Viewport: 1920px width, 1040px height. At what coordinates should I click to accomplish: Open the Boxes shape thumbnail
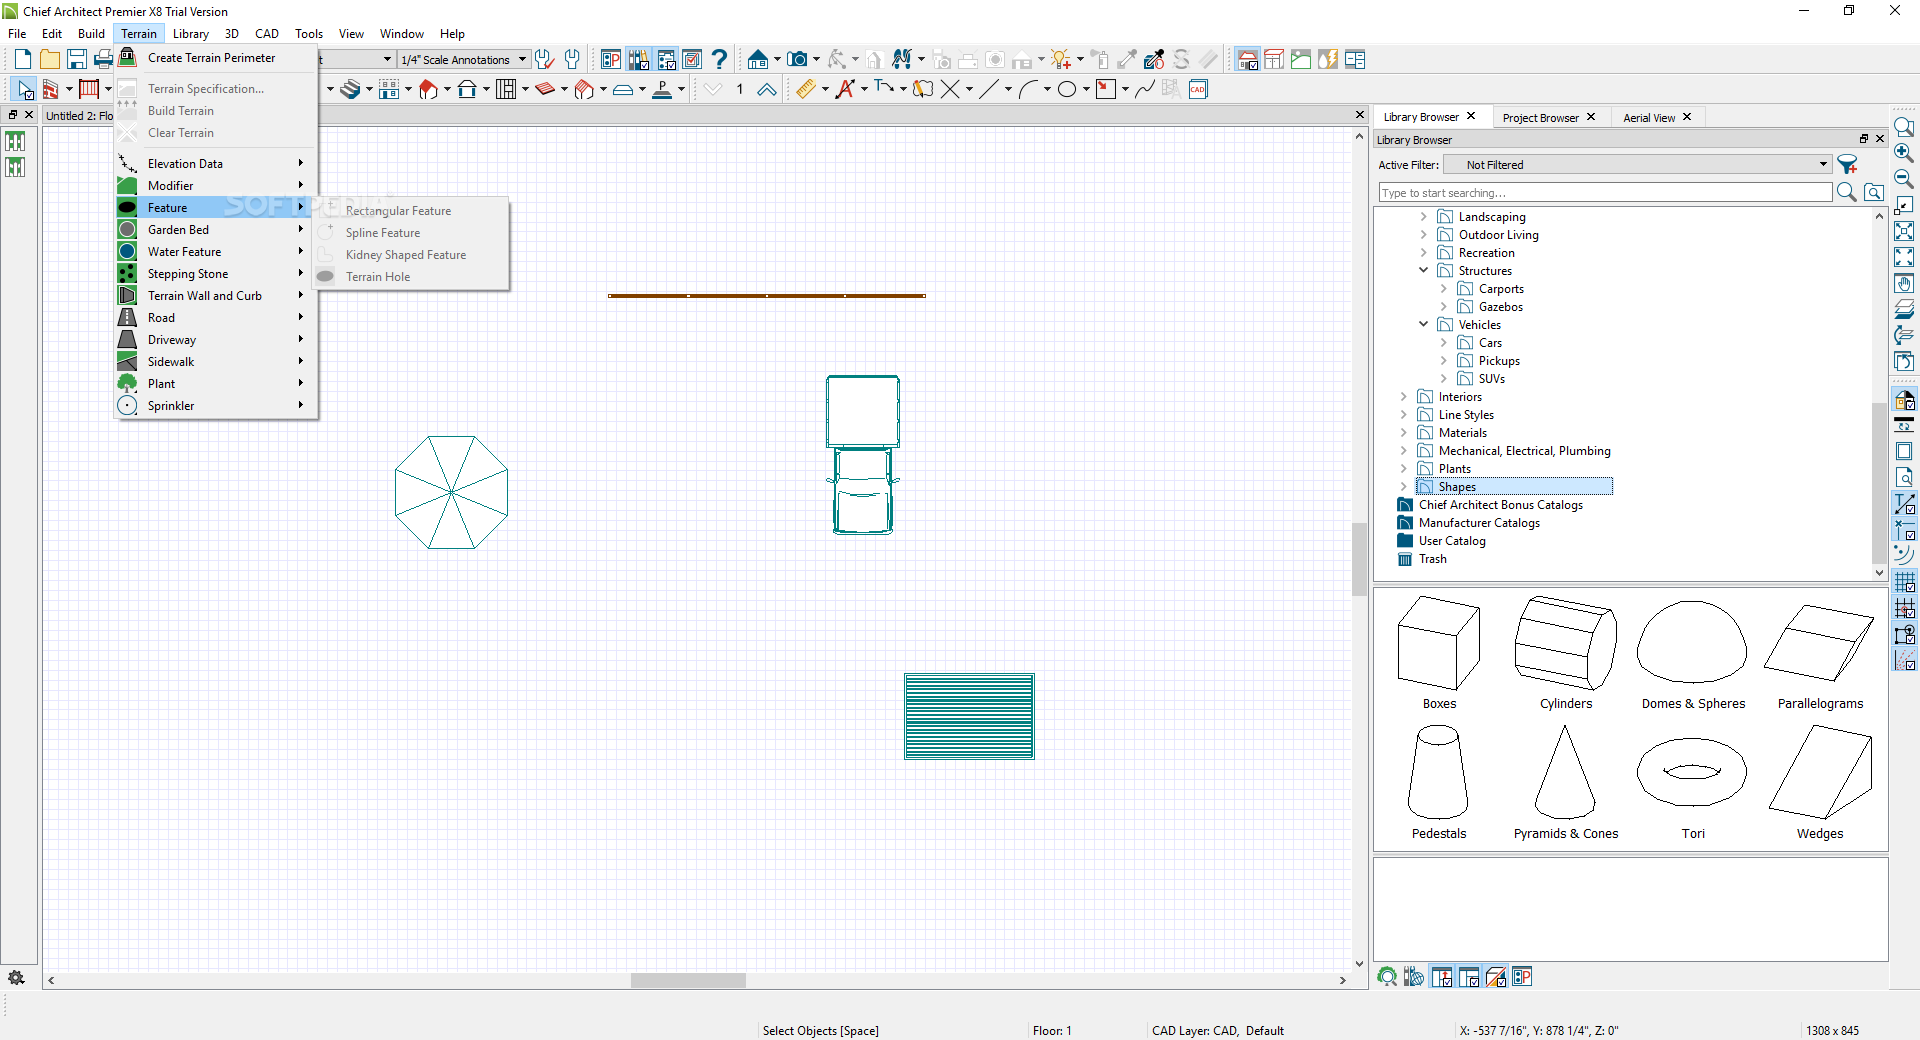[1439, 652]
